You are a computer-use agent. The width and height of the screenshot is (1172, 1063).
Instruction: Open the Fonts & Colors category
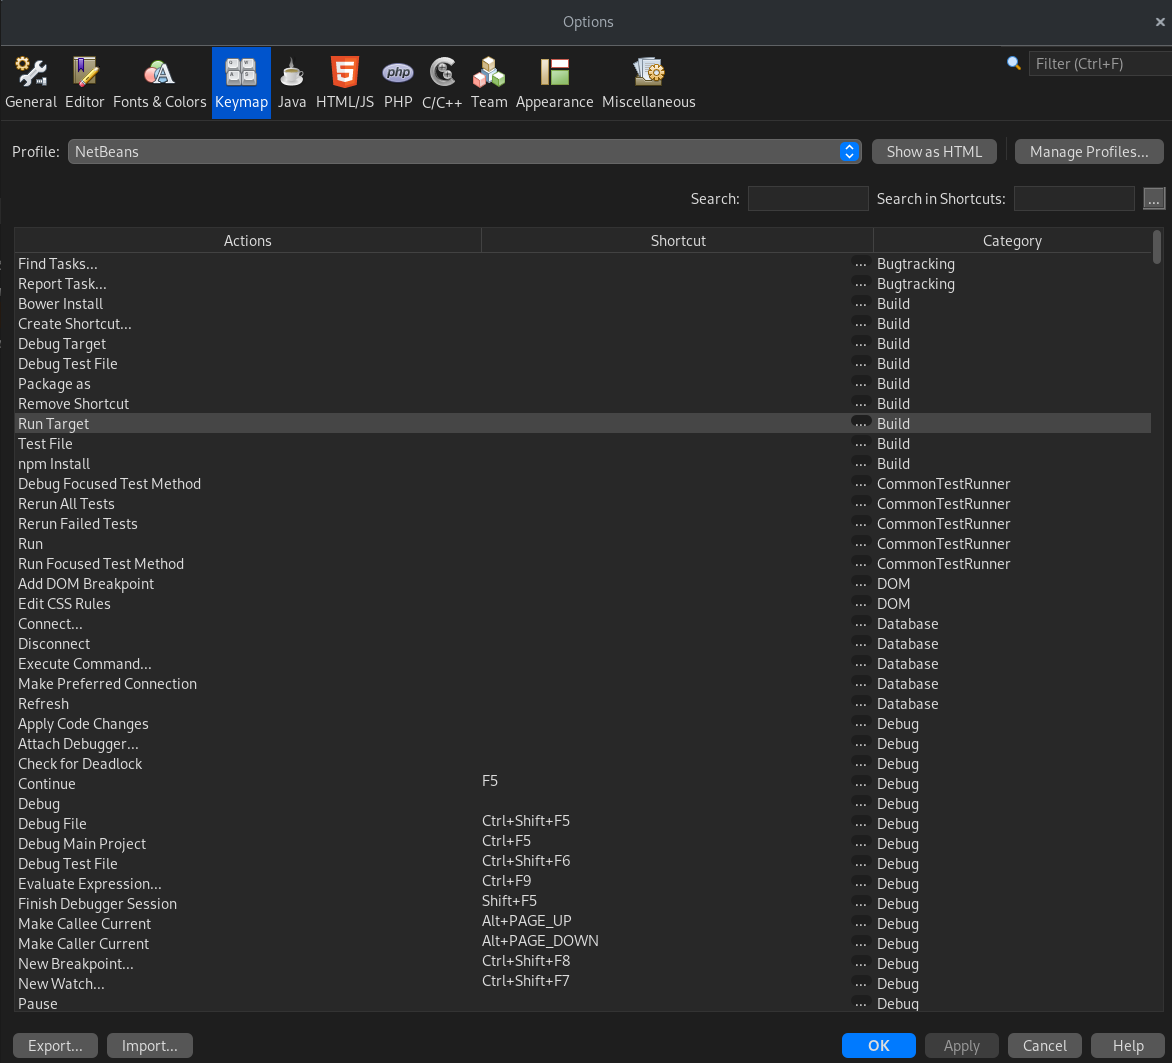click(x=159, y=83)
